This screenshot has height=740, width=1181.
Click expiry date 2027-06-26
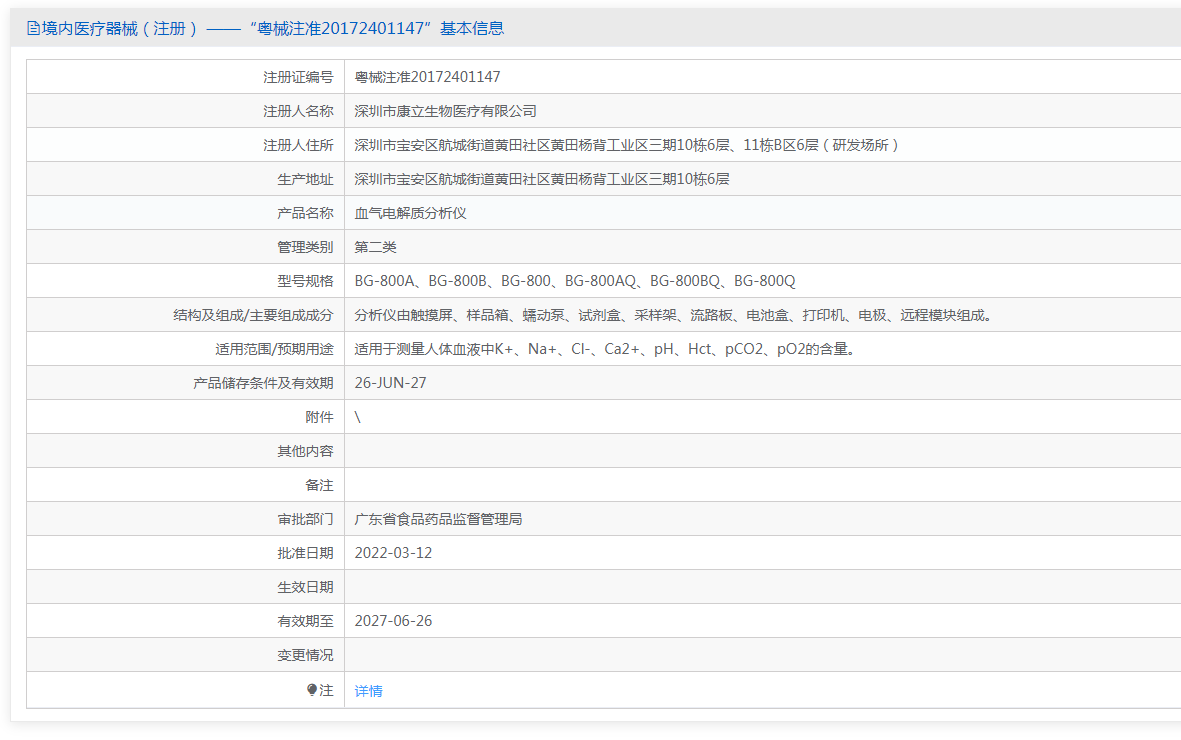click(x=394, y=621)
